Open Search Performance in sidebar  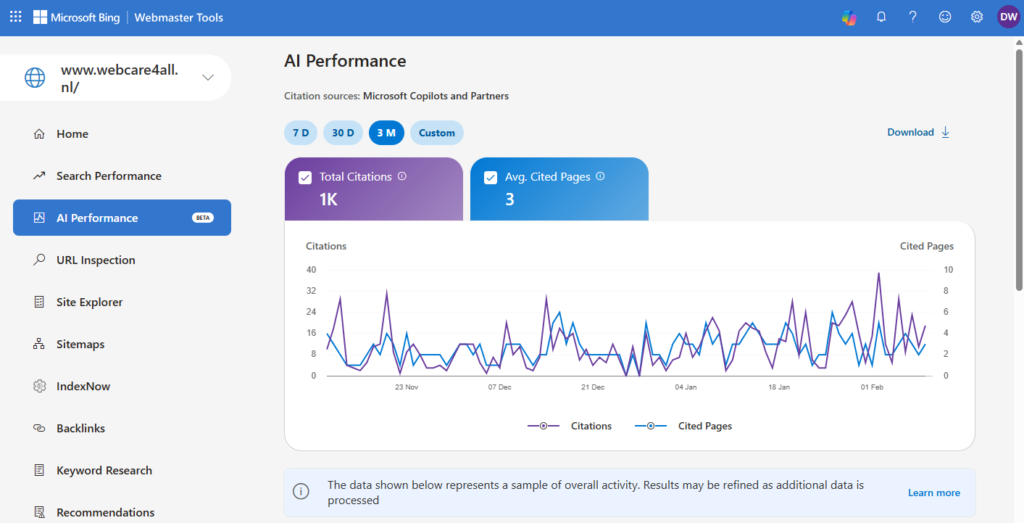tap(122, 176)
